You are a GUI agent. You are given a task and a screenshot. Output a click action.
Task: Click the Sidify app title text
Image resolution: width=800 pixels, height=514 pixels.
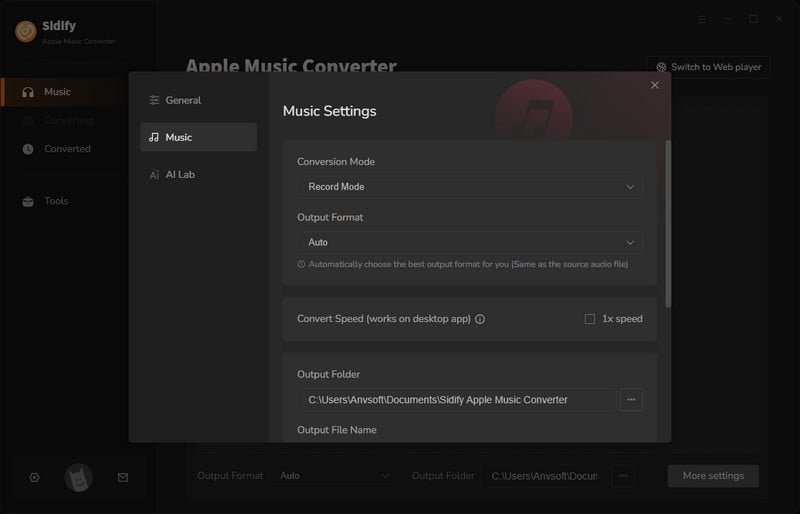[59, 26]
